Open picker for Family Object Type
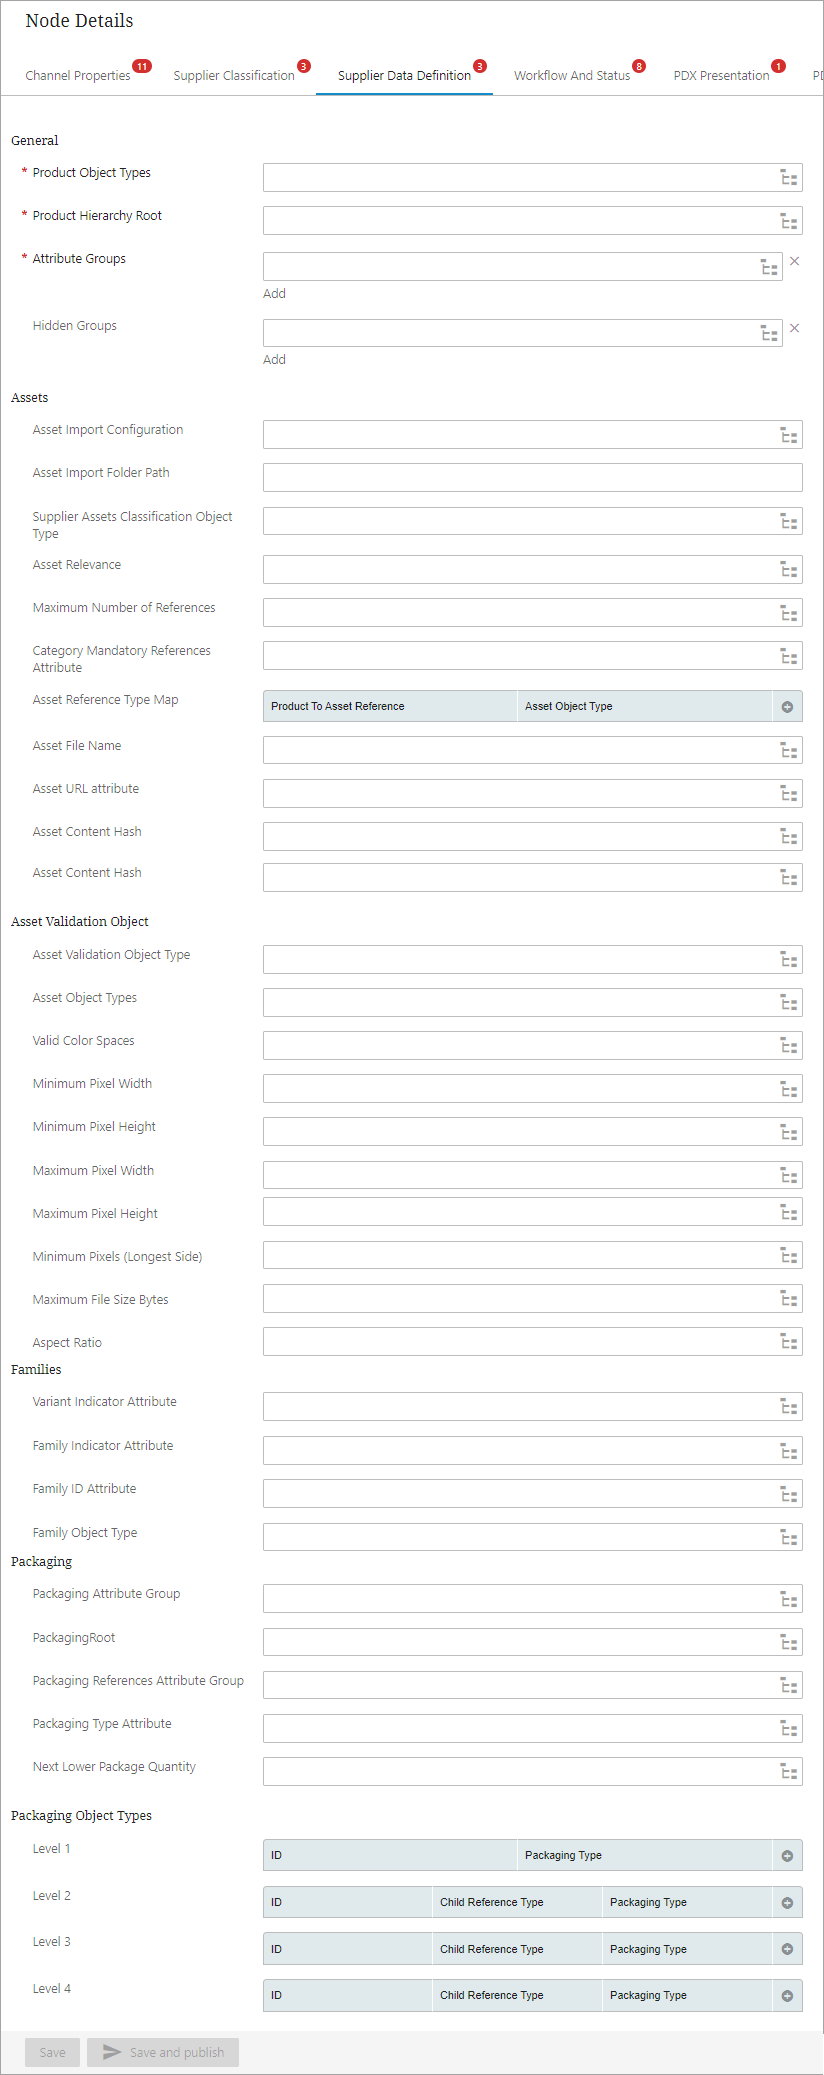Viewport: 824px width, 2075px height. [x=789, y=1537]
